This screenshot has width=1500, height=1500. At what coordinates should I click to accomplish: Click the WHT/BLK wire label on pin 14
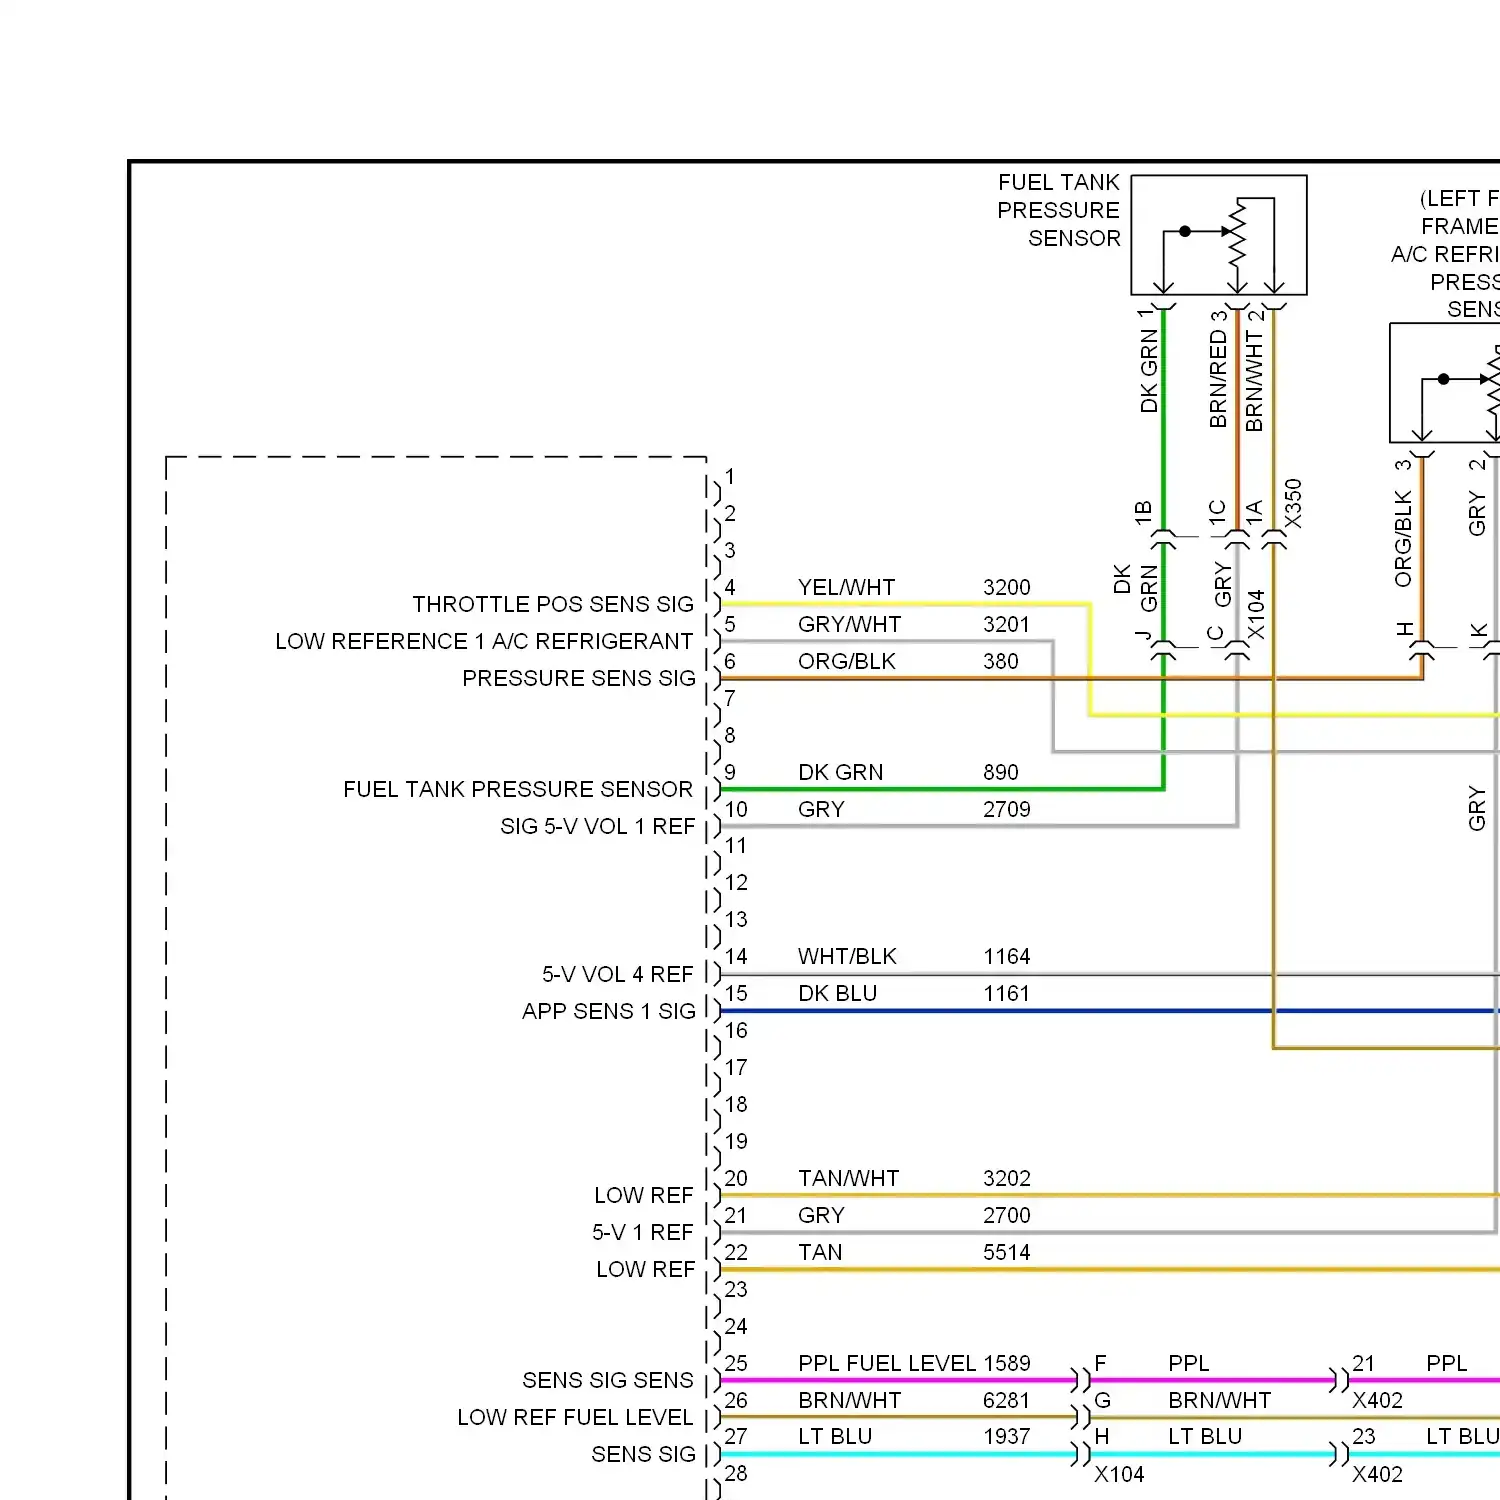click(847, 956)
